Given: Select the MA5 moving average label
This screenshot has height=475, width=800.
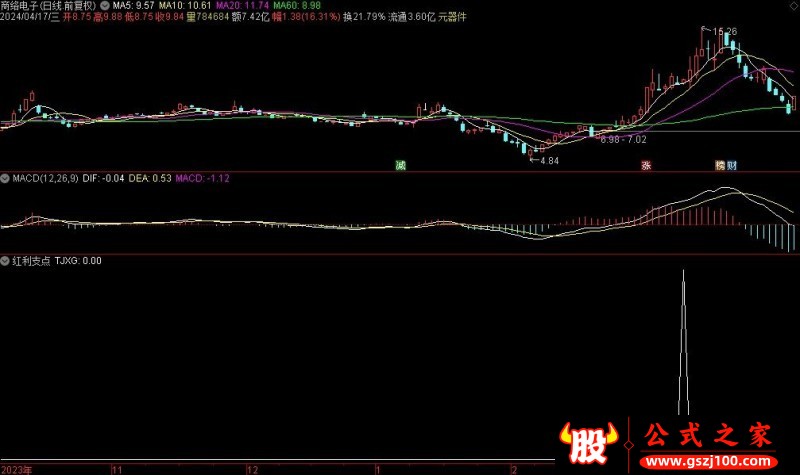Looking at the screenshot, I should pos(130,5).
